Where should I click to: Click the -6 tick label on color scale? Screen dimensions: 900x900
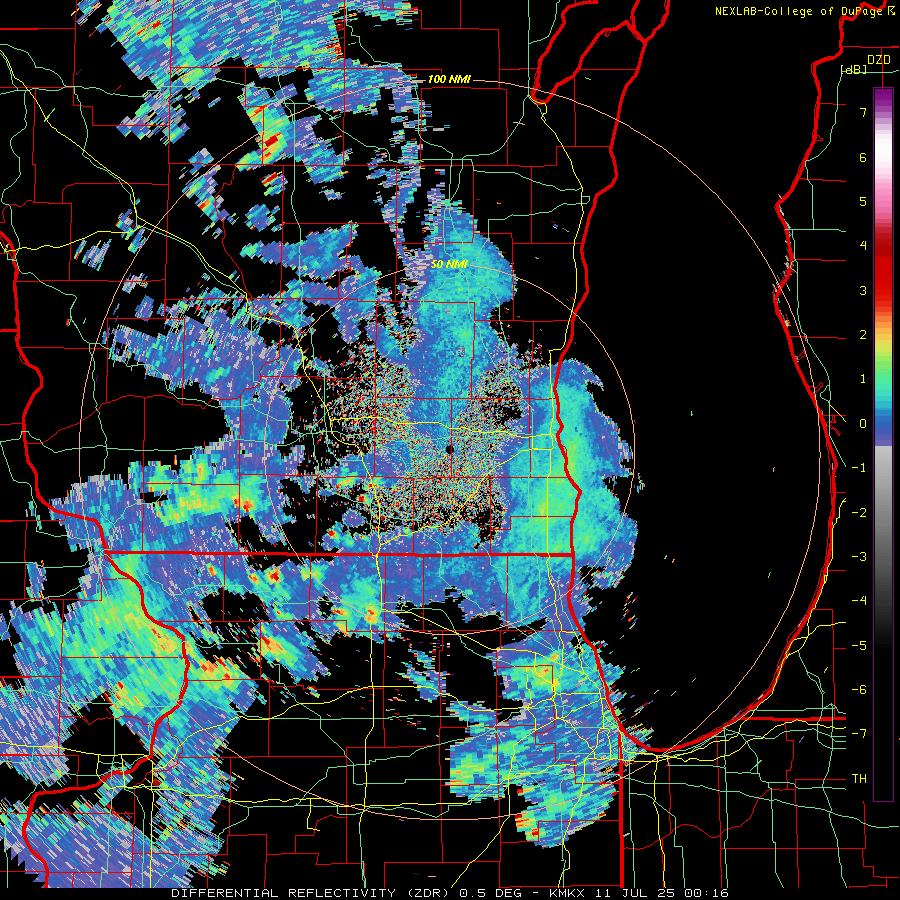tap(859, 690)
